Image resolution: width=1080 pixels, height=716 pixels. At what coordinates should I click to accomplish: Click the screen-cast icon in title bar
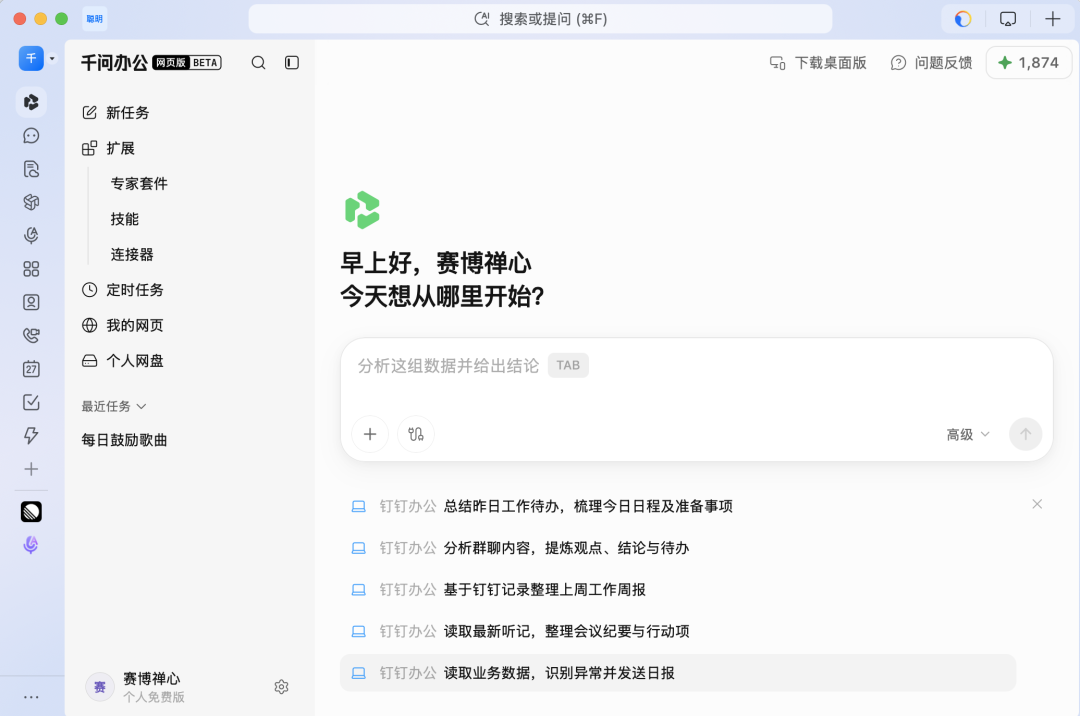tap(1008, 19)
